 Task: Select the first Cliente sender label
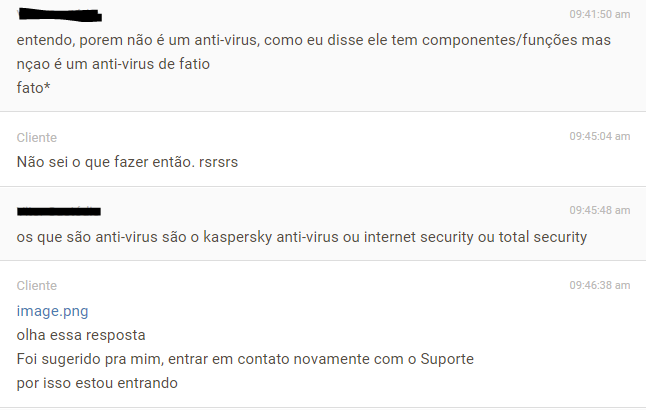tap(37, 137)
